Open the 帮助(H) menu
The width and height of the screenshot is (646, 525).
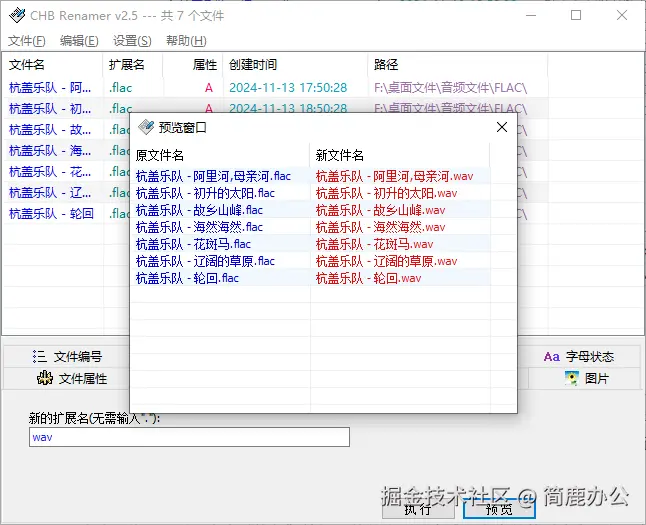tap(186, 41)
